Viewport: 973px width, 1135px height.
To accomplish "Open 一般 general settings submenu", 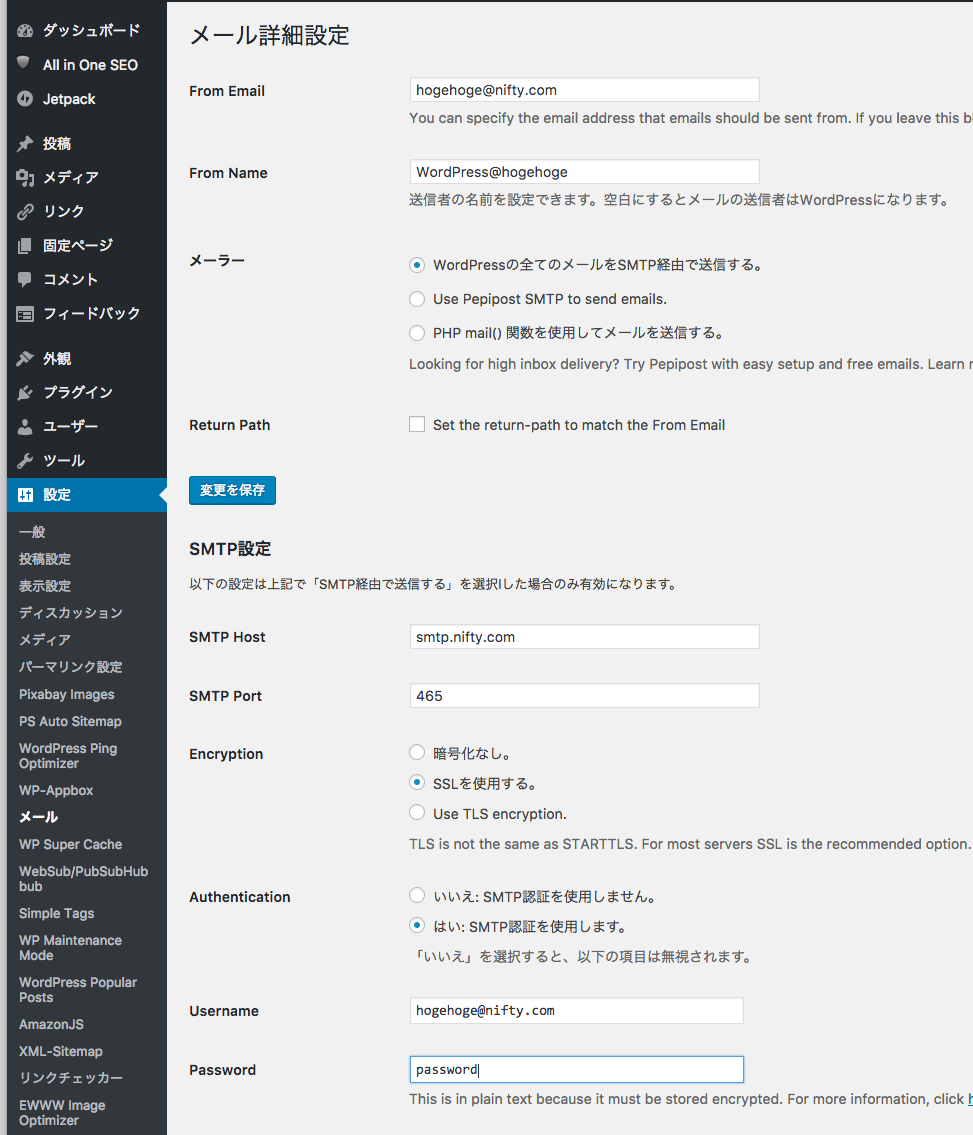I will (32, 532).
